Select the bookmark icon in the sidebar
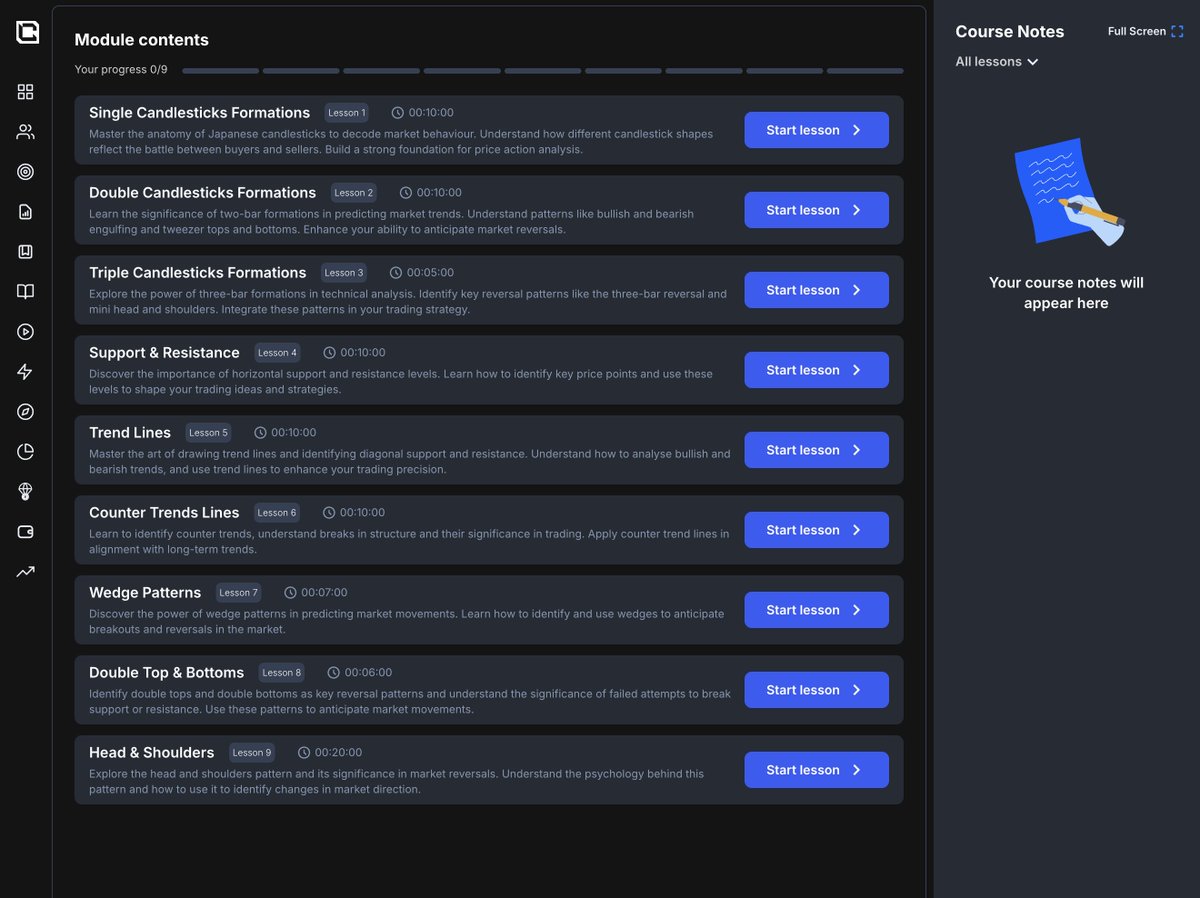1200x898 pixels. coord(25,251)
